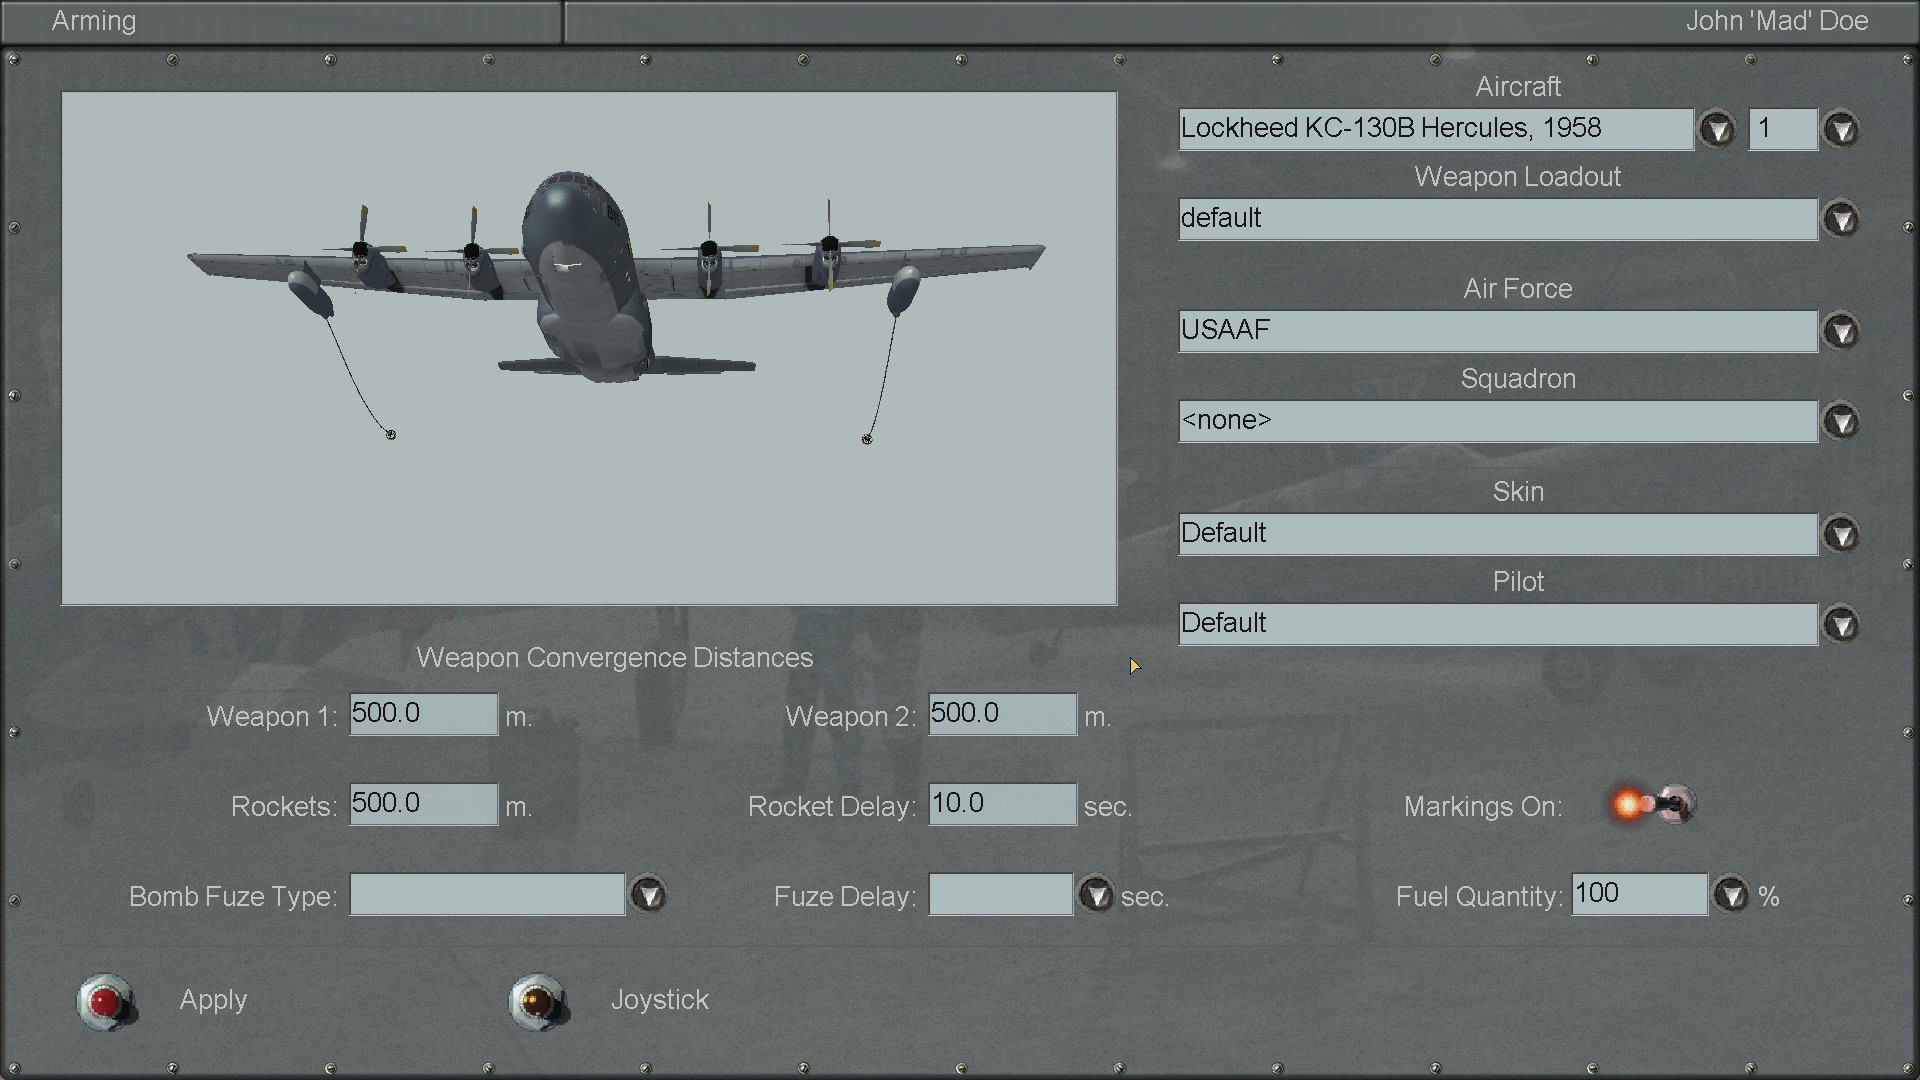The image size is (1920, 1080).
Task: Click the John 'Mad' Doe header
Action: tap(1776, 21)
